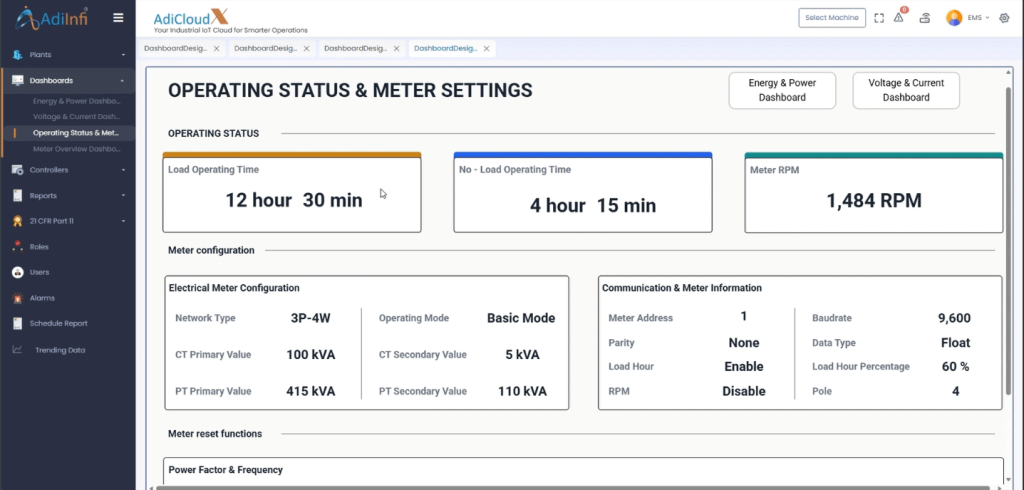The width and height of the screenshot is (1024, 490).
Task: Click the "12 hour 30 min" value
Action: (x=294, y=200)
